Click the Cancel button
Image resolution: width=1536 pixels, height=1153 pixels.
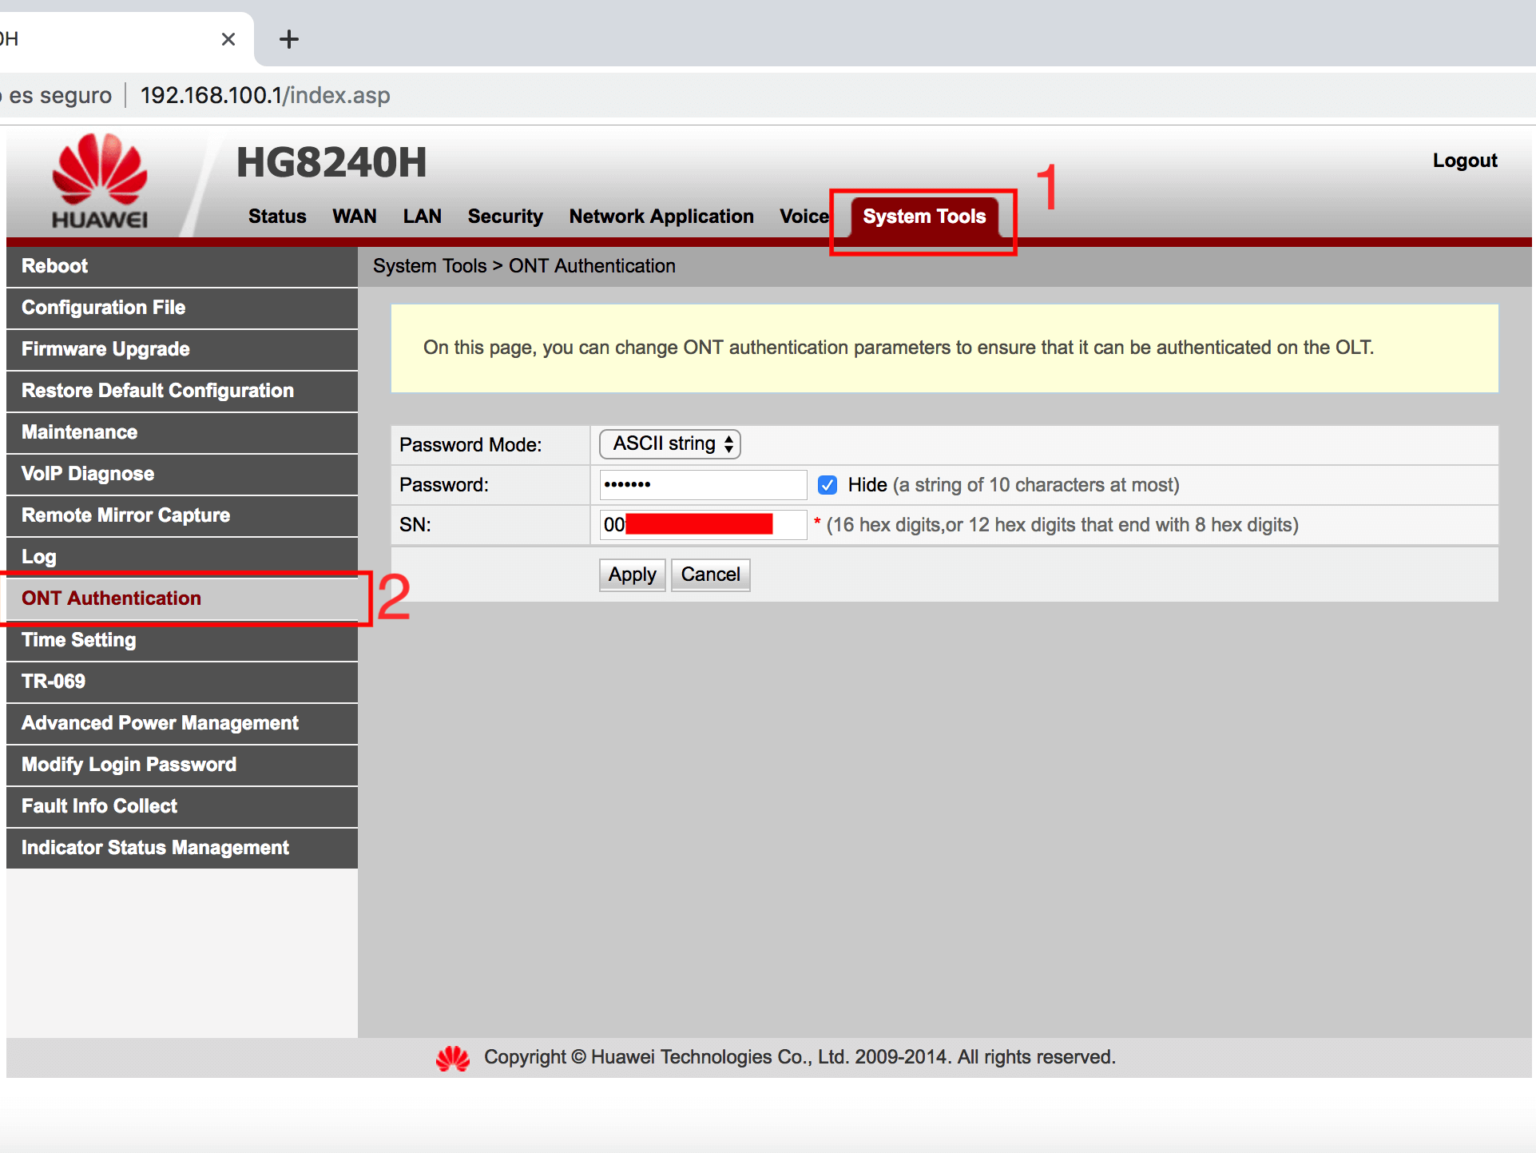click(x=710, y=575)
